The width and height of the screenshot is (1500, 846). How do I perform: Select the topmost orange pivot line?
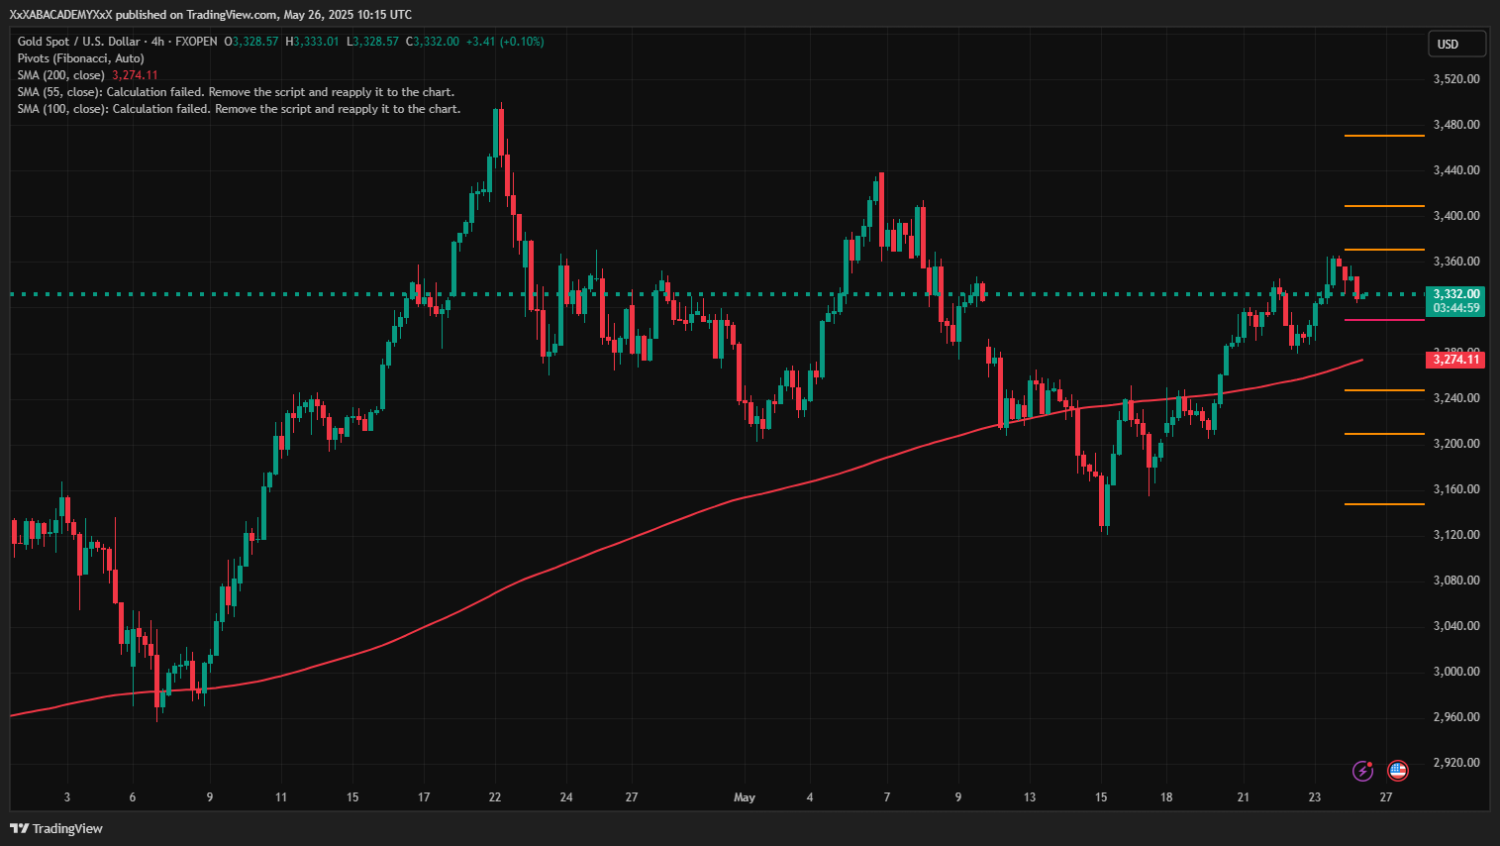tap(1385, 135)
